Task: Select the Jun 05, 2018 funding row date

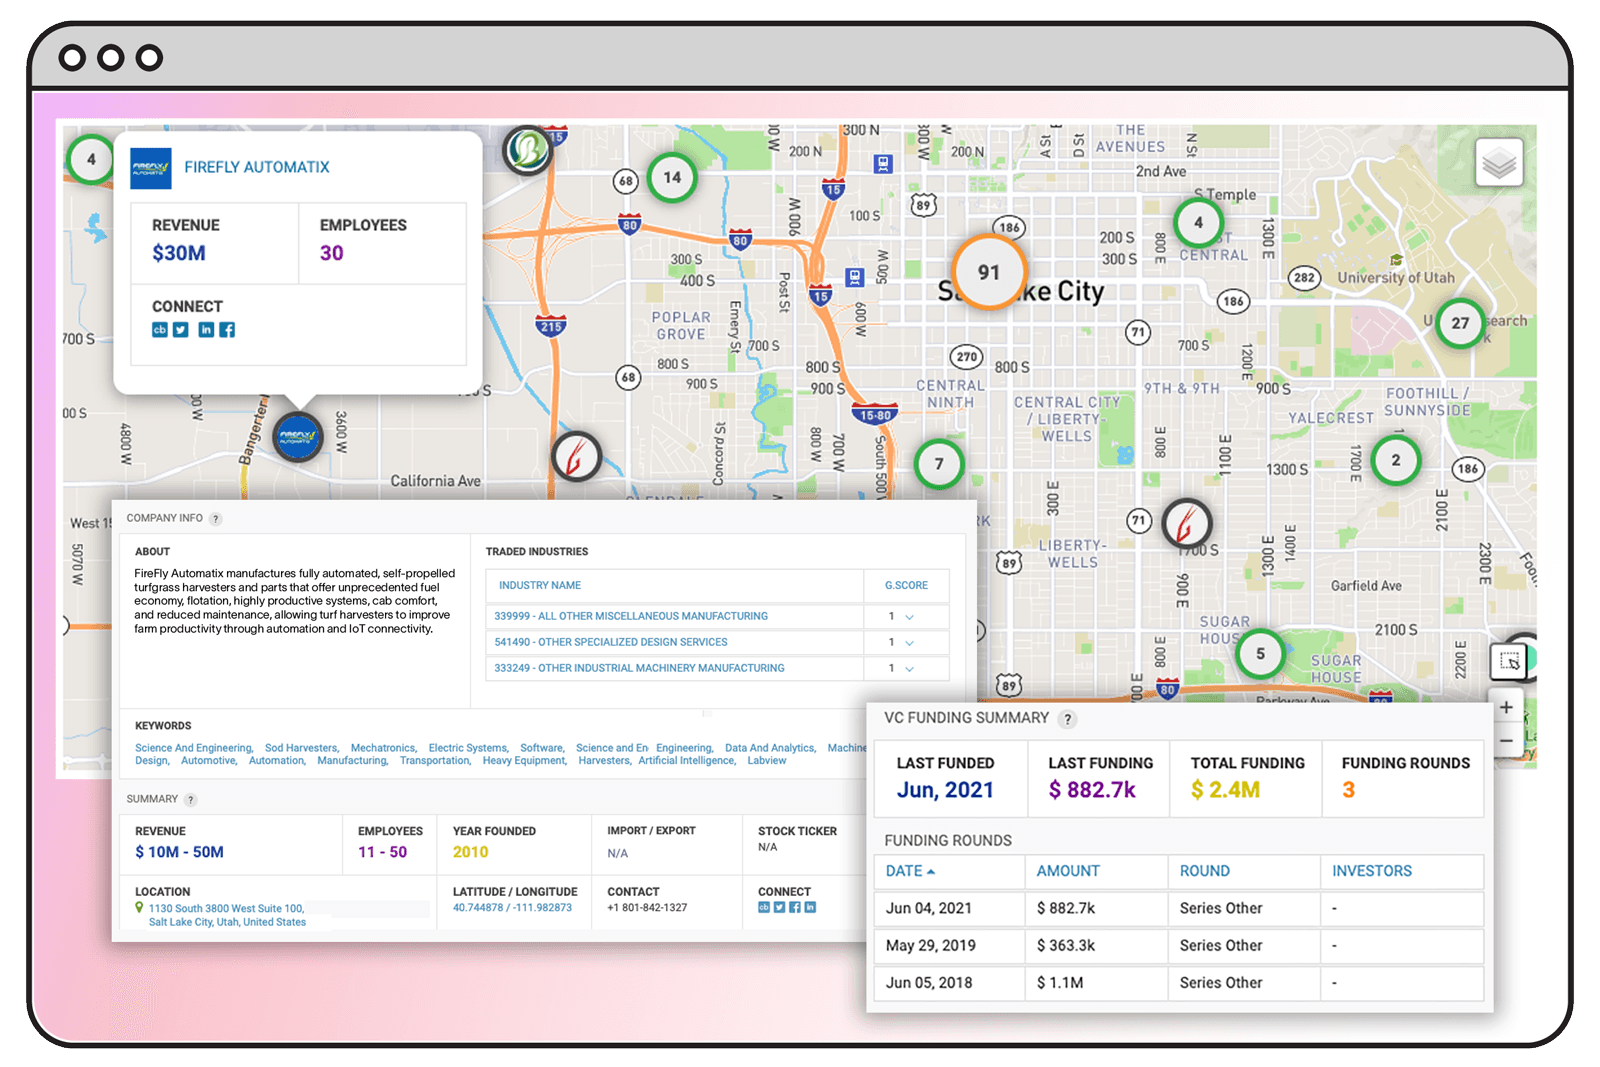Action: 929,983
